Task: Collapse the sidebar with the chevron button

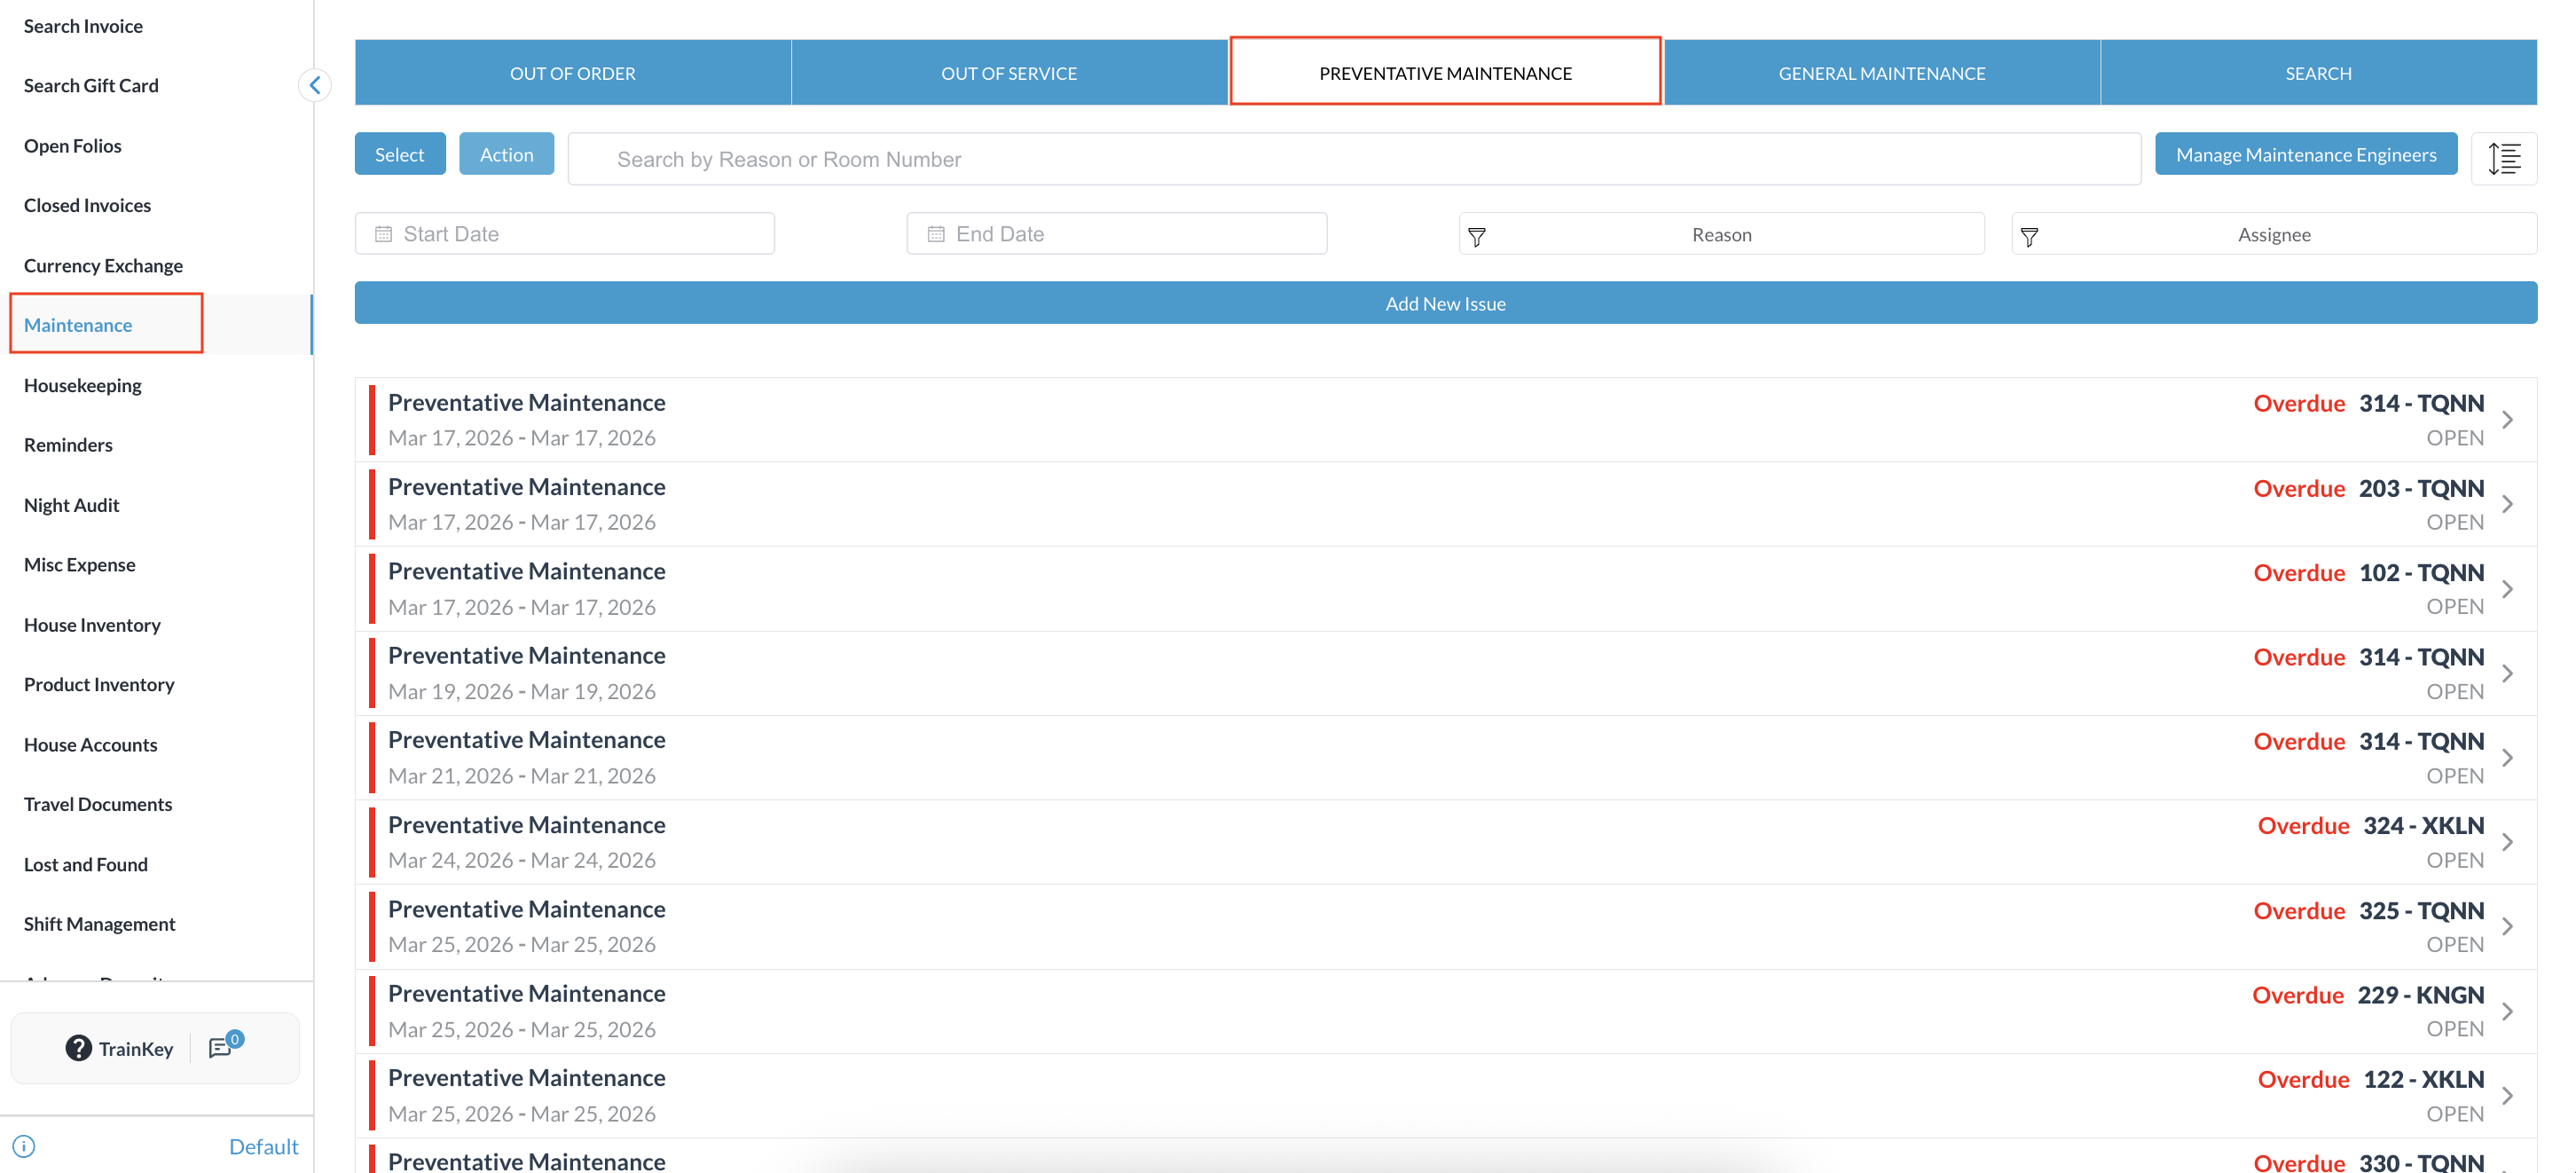Action: pos(315,85)
